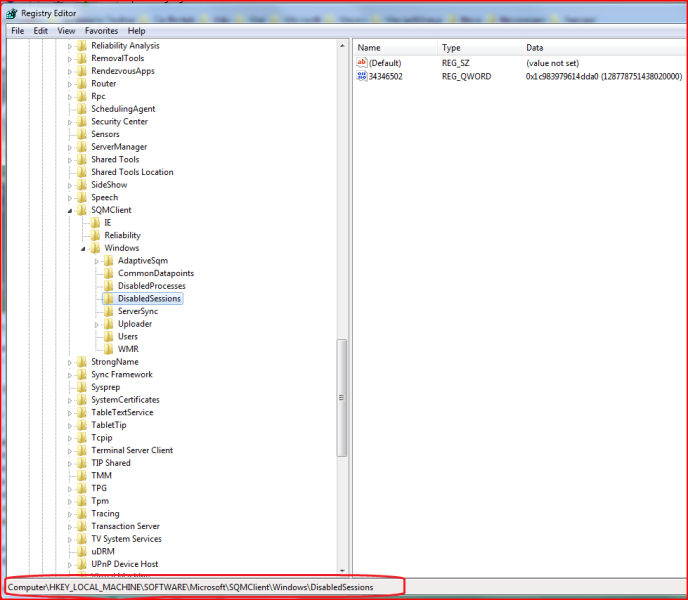
Task: Click the (Default) string value icon
Action: click(362, 63)
